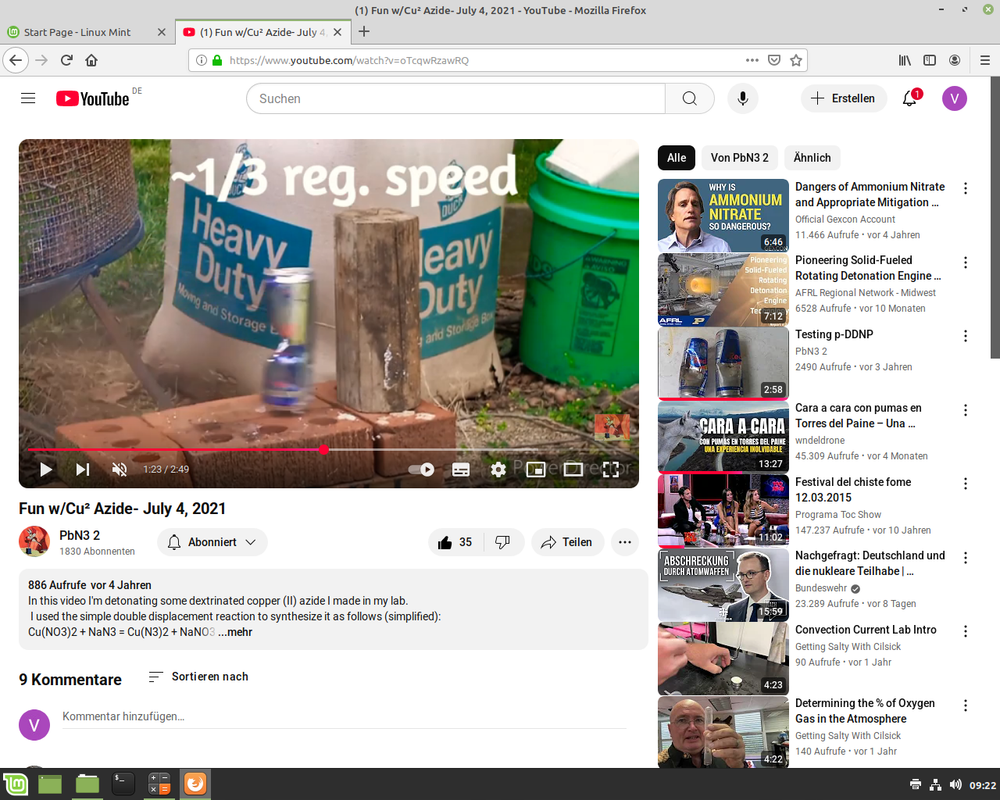
Task: Open page actions three-dot menu in address bar
Action: pyautogui.click(x=752, y=60)
